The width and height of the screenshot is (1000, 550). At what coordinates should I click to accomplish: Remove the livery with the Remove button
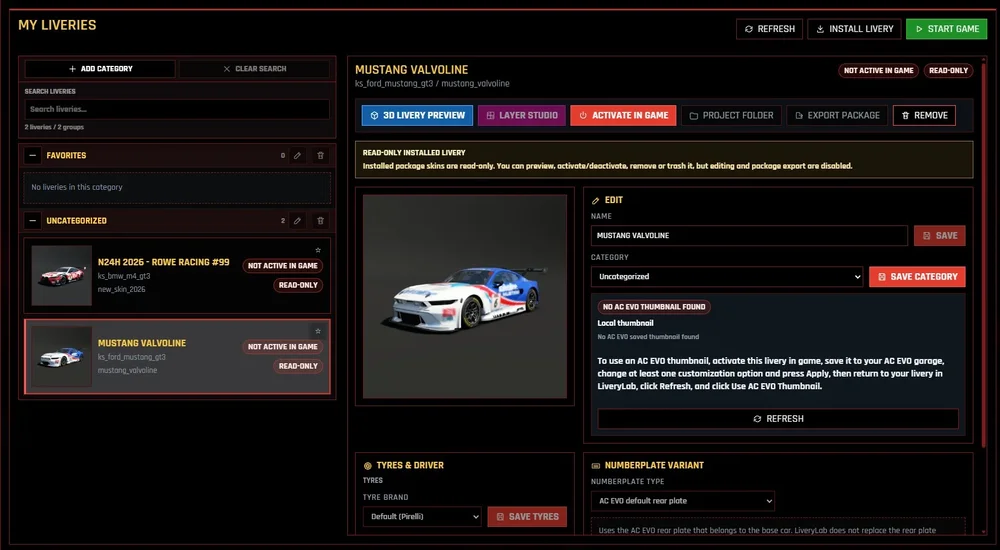(x=924, y=115)
